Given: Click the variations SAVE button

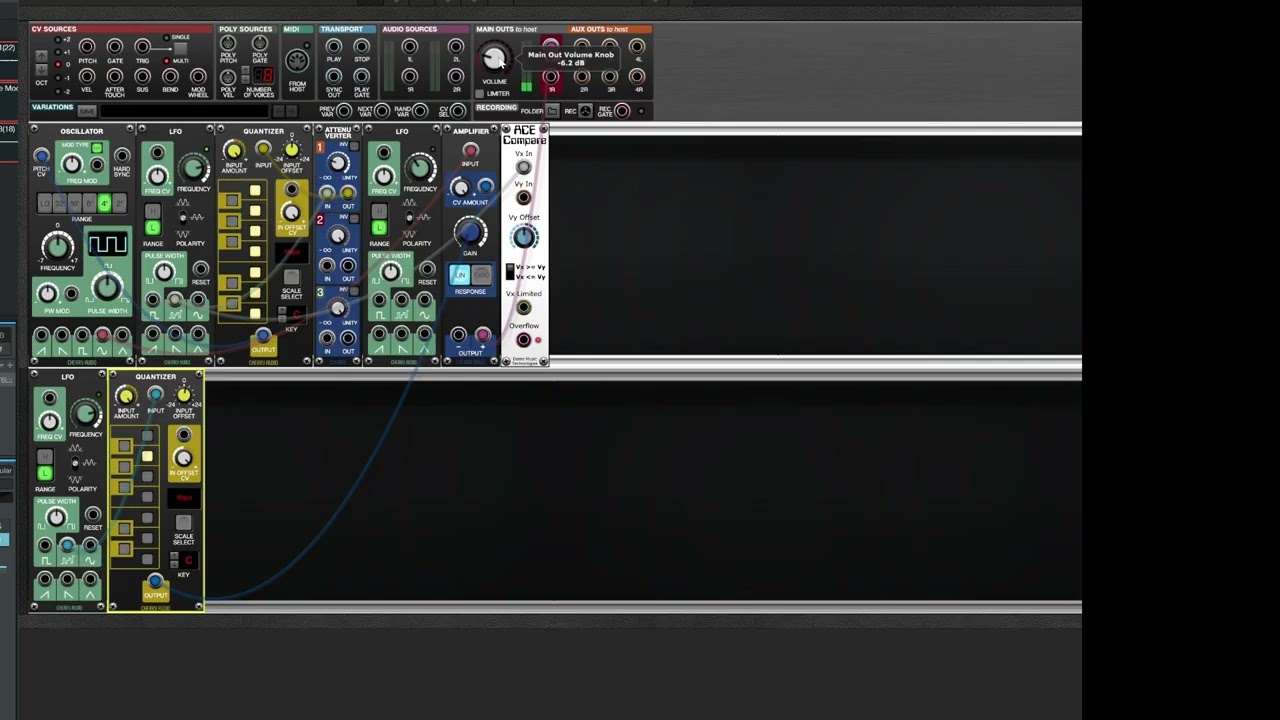Looking at the screenshot, I should (87, 111).
